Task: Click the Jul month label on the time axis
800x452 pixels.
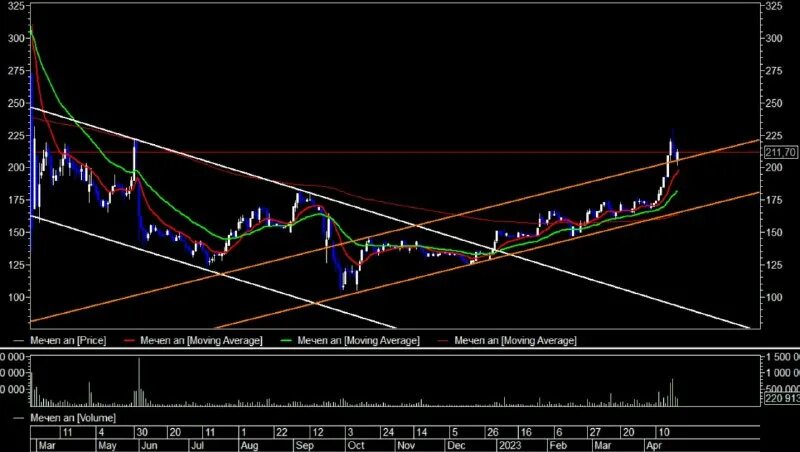Action: click(197, 445)
